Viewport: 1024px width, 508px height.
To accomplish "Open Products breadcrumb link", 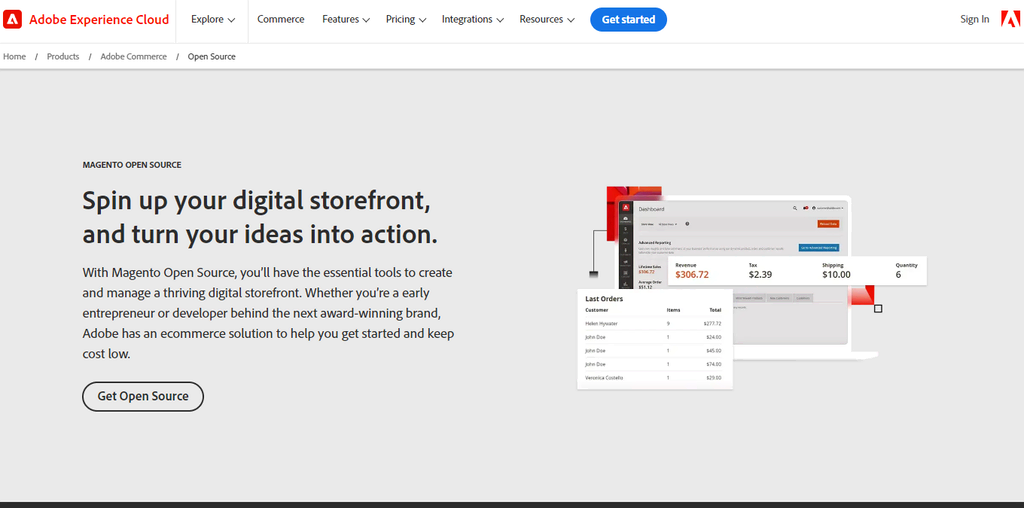I will [63, 57].
